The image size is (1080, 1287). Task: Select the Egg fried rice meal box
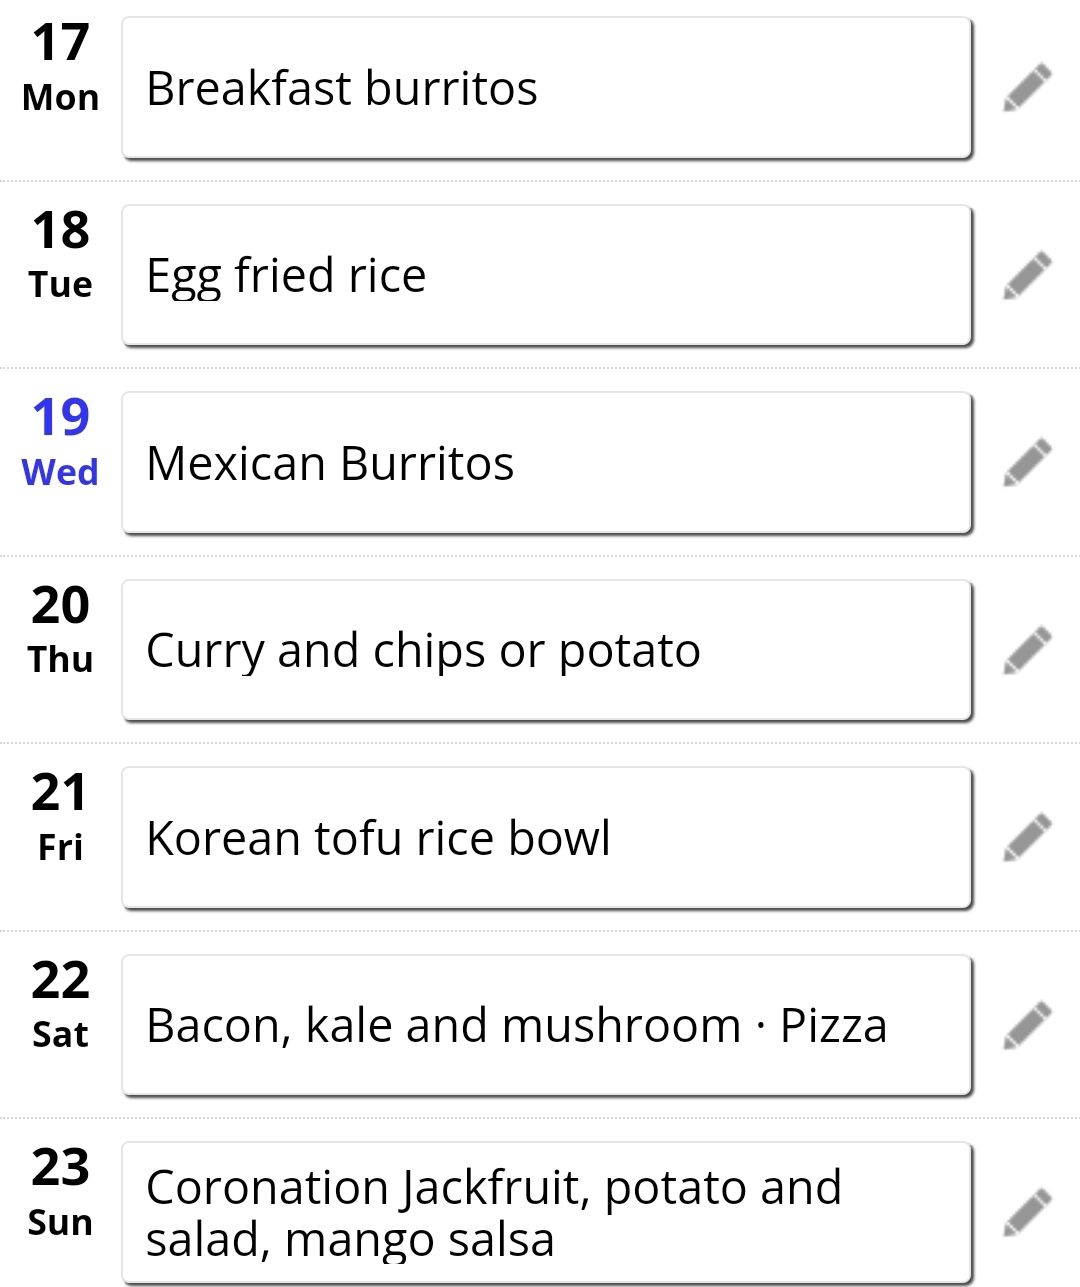[x=547, y=275]
